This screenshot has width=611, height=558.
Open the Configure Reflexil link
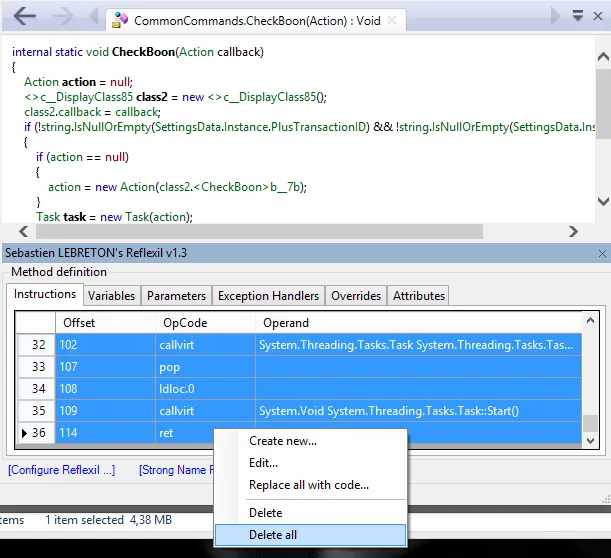[x=61, y=470]
